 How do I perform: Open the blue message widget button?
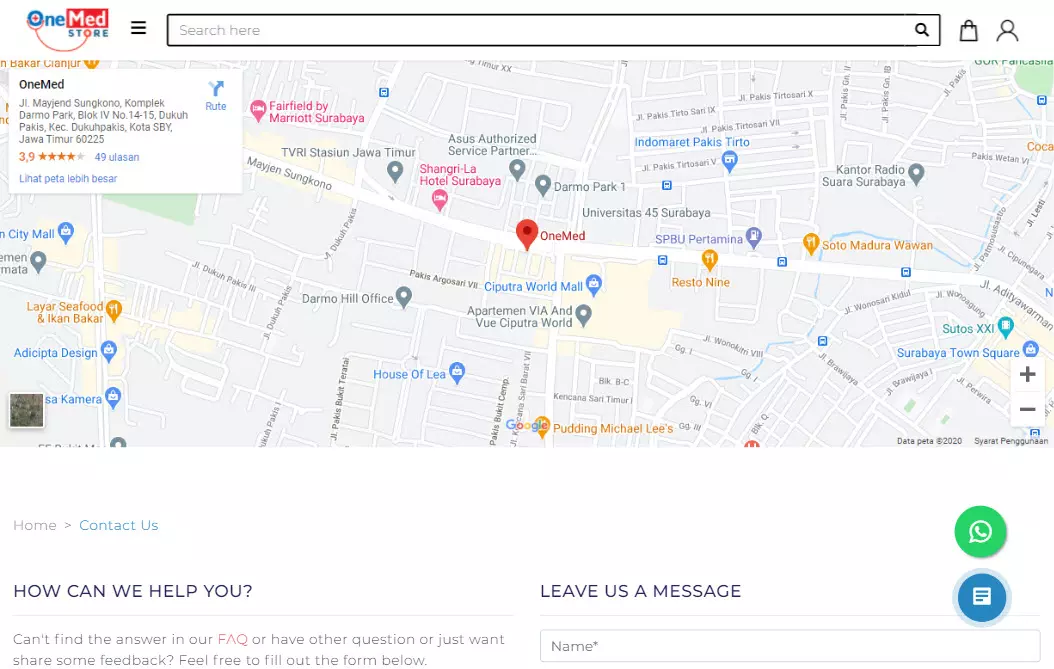click(x=981, y=596)
